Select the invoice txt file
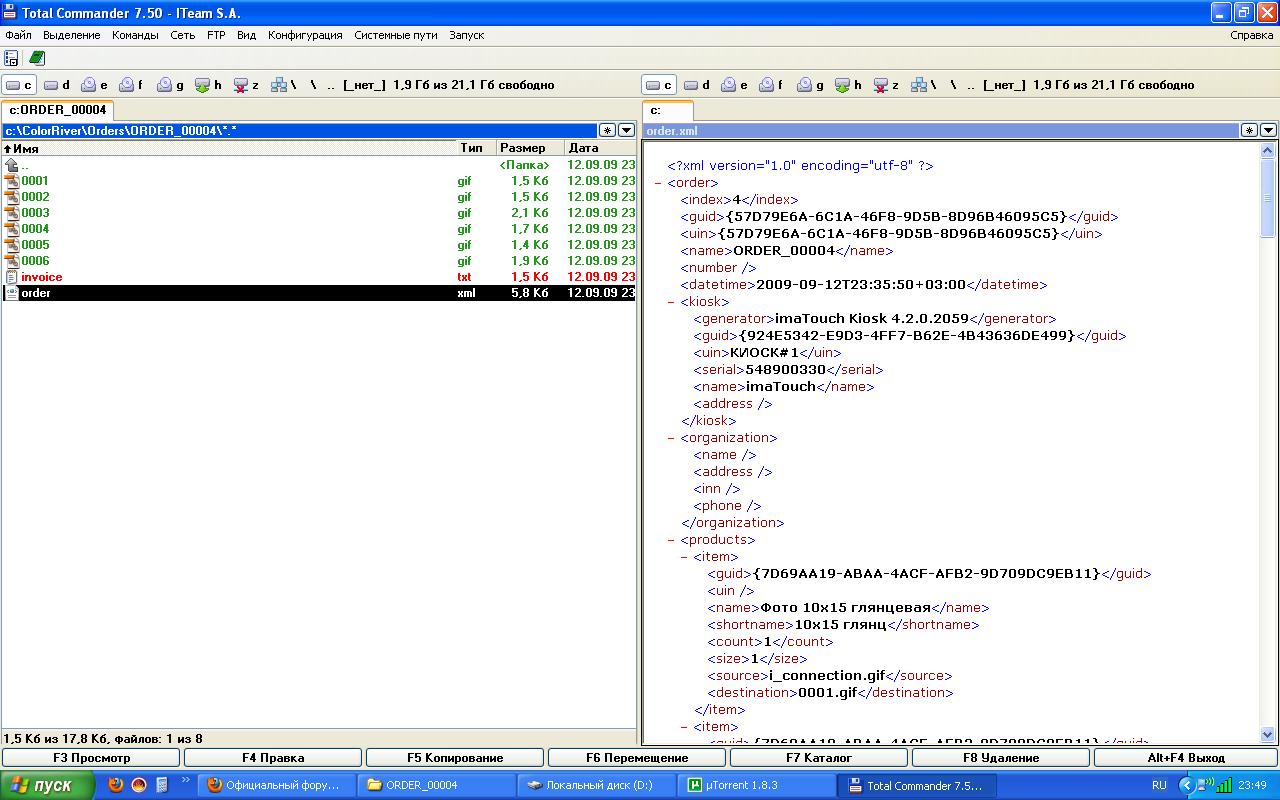Viewport: 1280px width, 800px height. coord(41,277)
